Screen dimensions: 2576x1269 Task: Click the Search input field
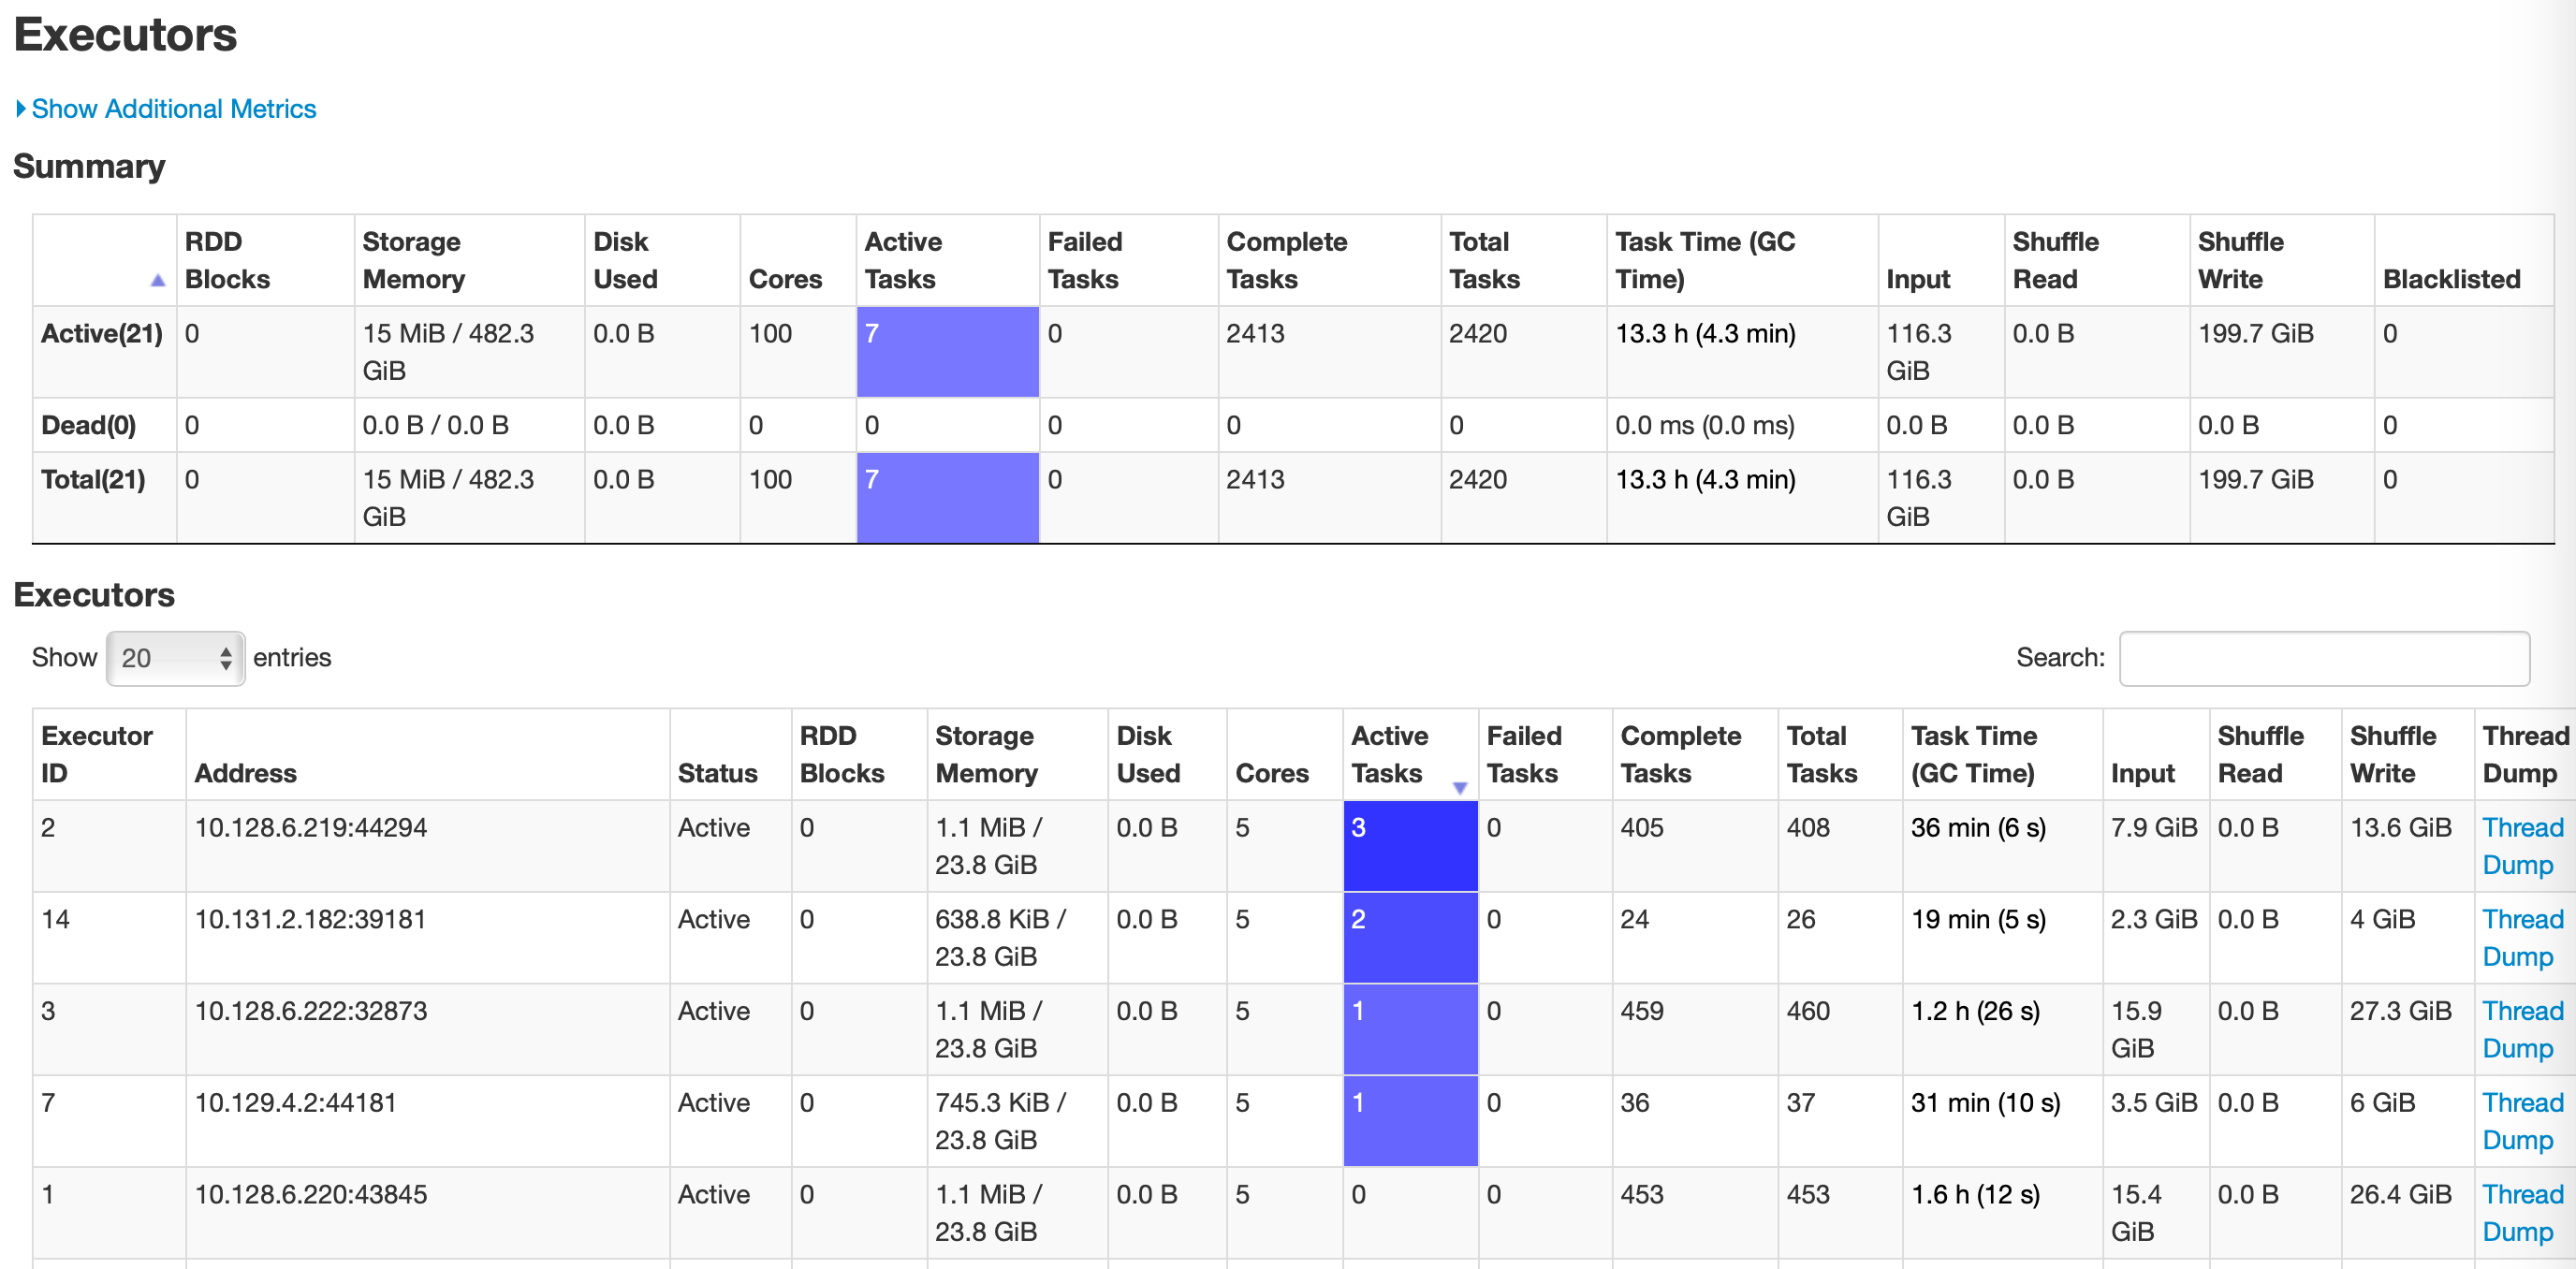click(2324, 657)
